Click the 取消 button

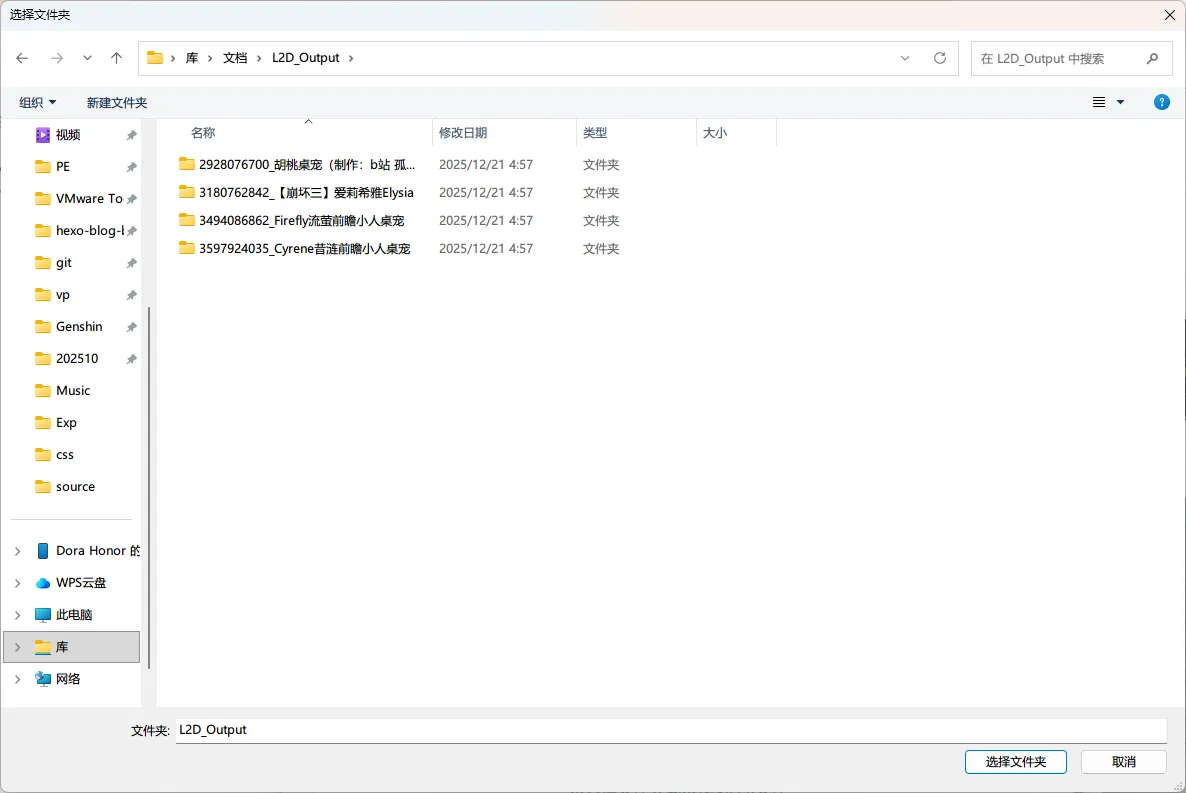[1123, 762]
